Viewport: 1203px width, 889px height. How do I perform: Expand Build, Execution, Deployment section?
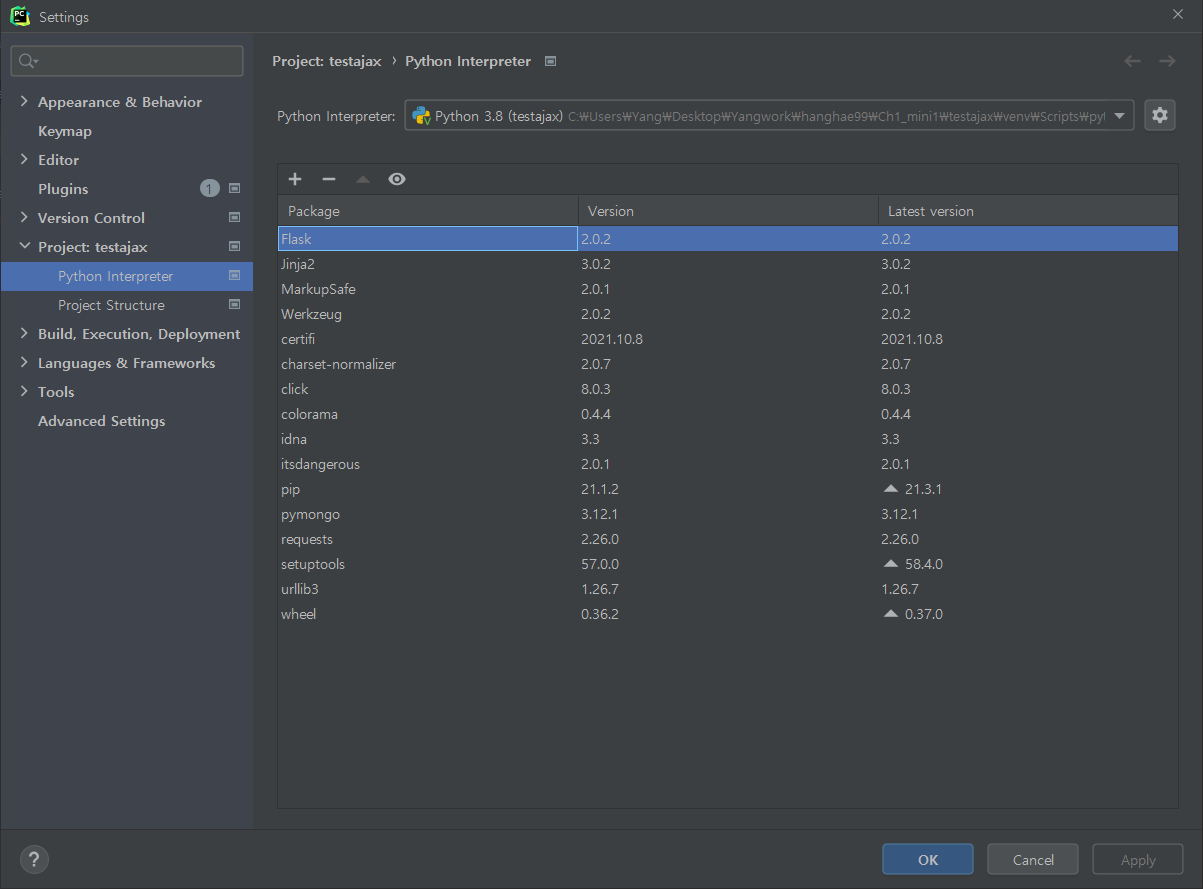(24, 333)
